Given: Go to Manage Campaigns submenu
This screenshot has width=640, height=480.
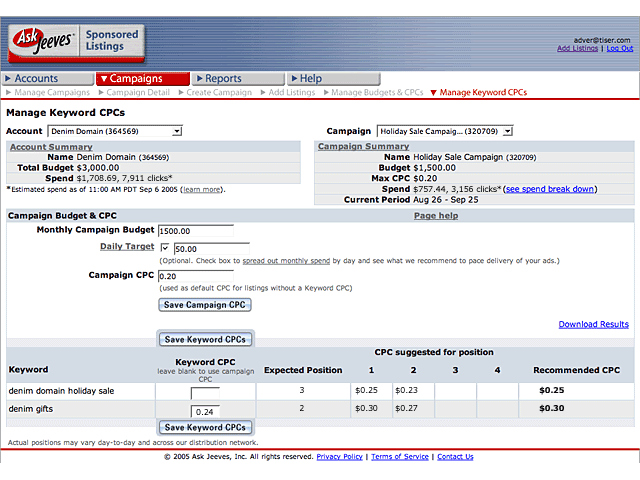Looking at the screenshot, I should [52, 92].
